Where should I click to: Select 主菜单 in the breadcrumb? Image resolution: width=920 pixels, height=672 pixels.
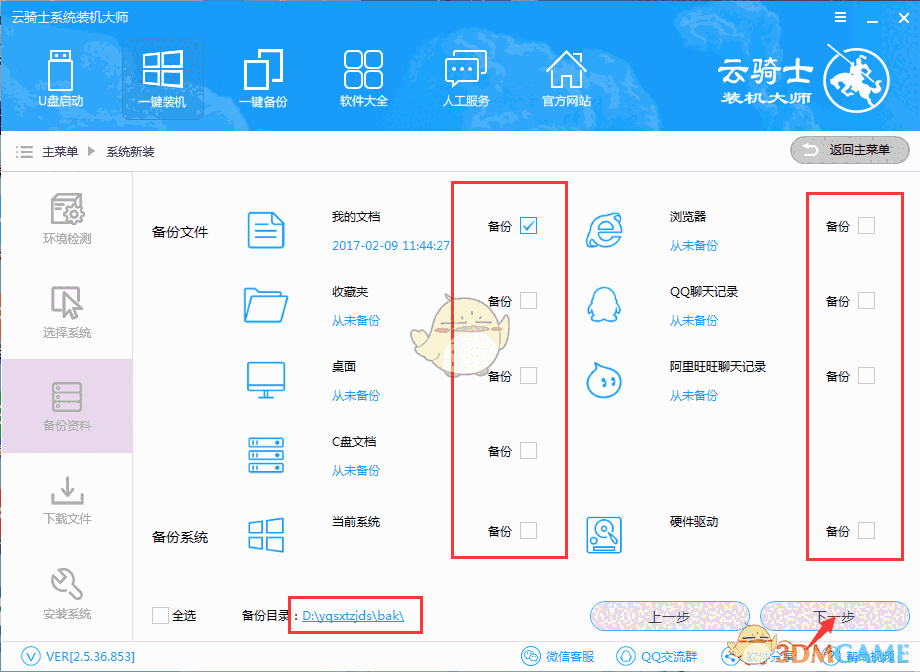[60, 152]
